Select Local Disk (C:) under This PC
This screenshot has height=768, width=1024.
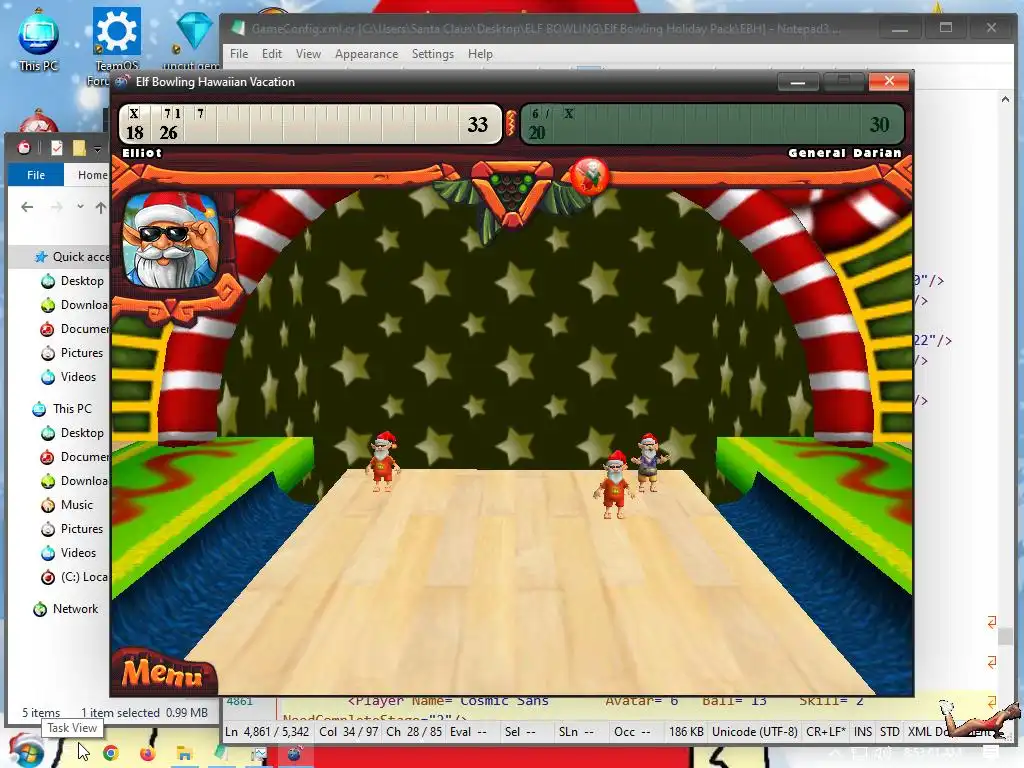coord(82,577)
